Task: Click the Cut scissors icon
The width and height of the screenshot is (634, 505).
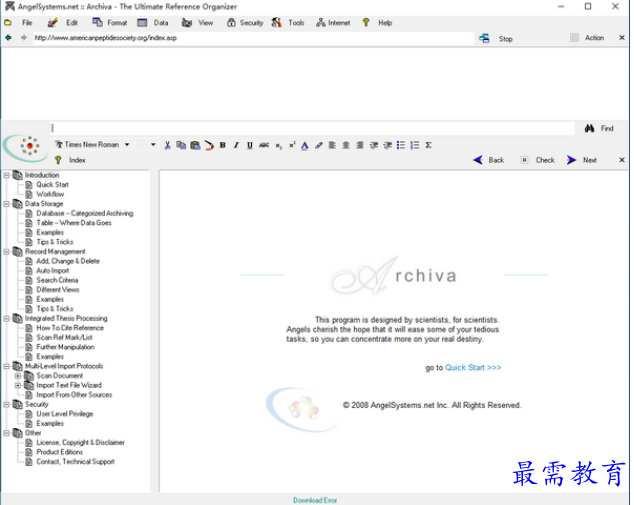Action: click(167, 145)
